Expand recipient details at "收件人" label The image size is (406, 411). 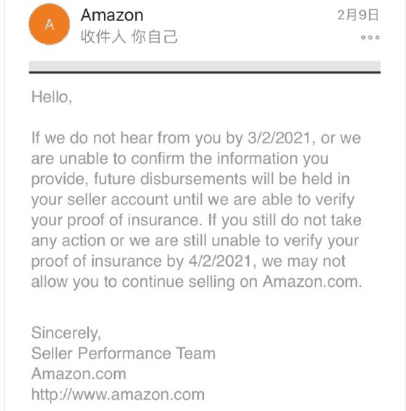(x=103, y=37)
